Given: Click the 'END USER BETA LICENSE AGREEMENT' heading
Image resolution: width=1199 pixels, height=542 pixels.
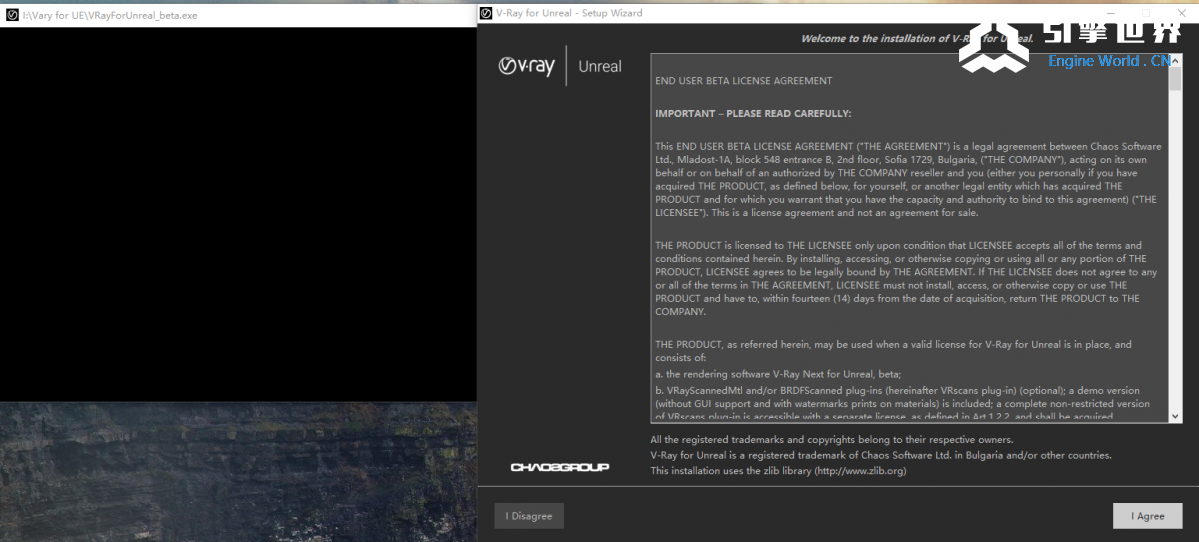Looking at the screenshot, I should [743, 80].
